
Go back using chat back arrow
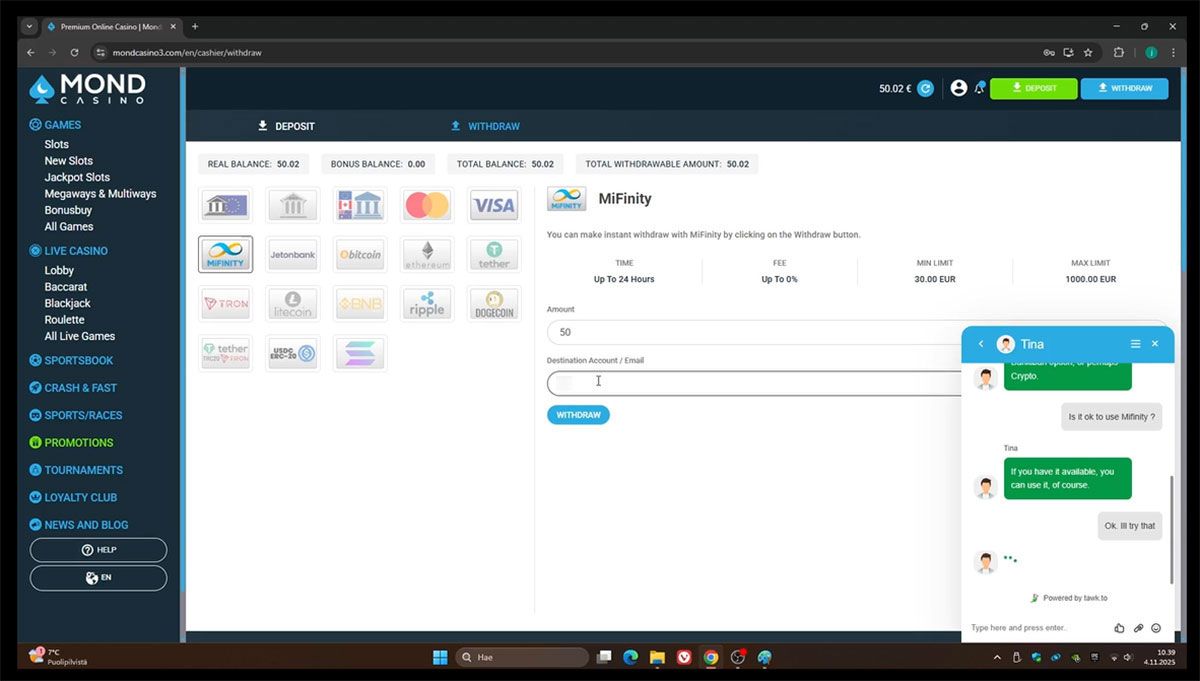click(x=981, y=344)
